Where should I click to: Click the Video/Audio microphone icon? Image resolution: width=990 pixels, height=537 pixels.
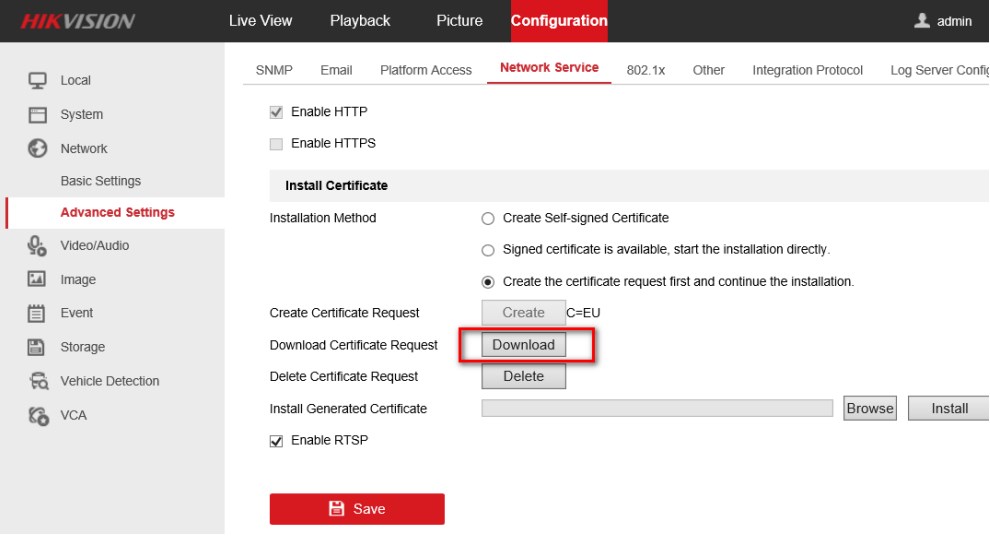click(x=37, y=245)
